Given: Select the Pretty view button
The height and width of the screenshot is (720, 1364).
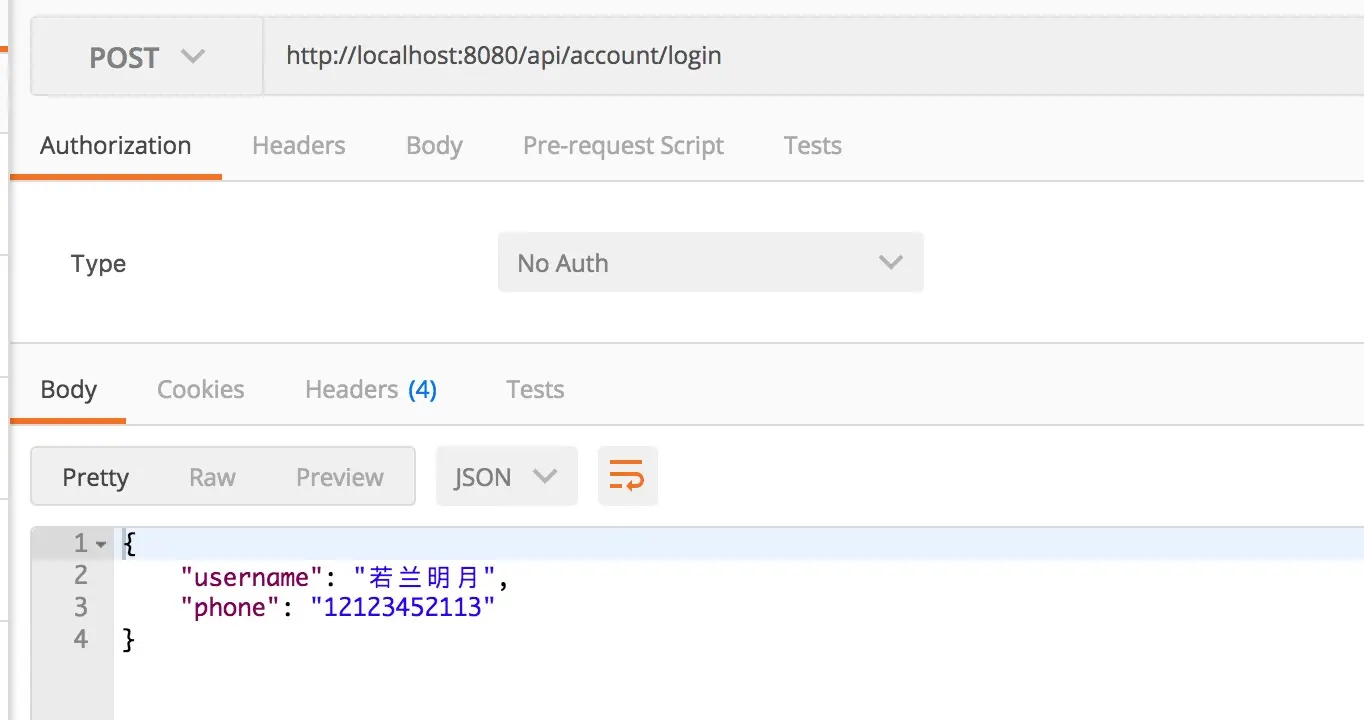Looking at the screenshot, I should point(95,477).
